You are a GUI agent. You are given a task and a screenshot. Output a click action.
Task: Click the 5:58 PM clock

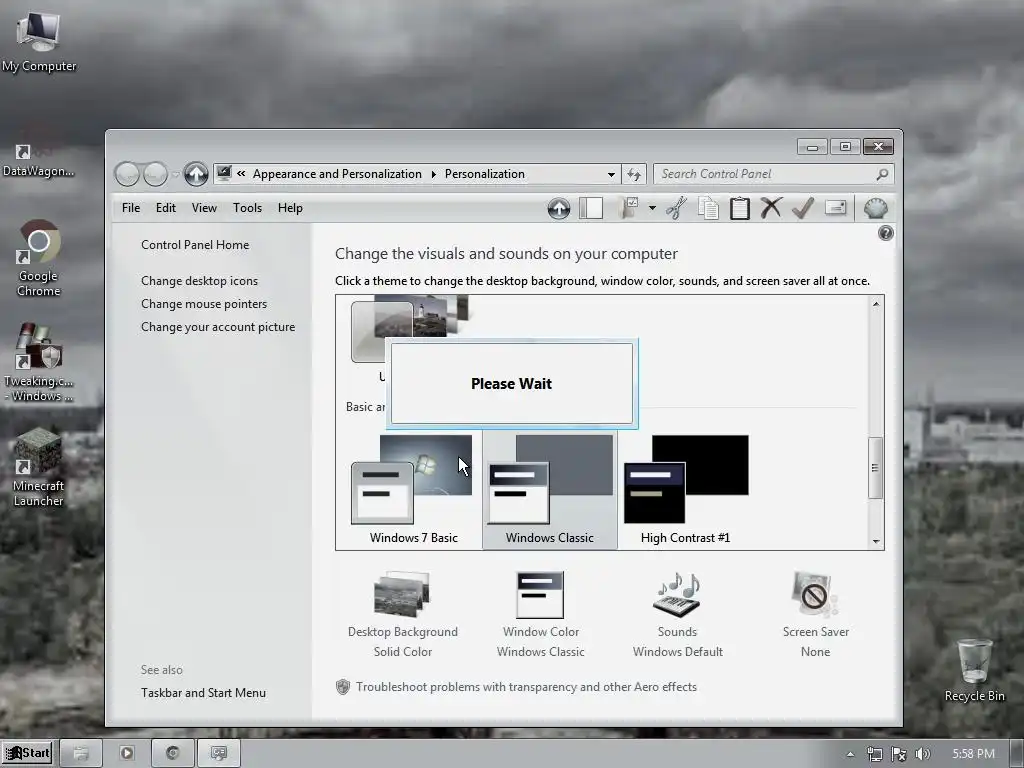973,754
